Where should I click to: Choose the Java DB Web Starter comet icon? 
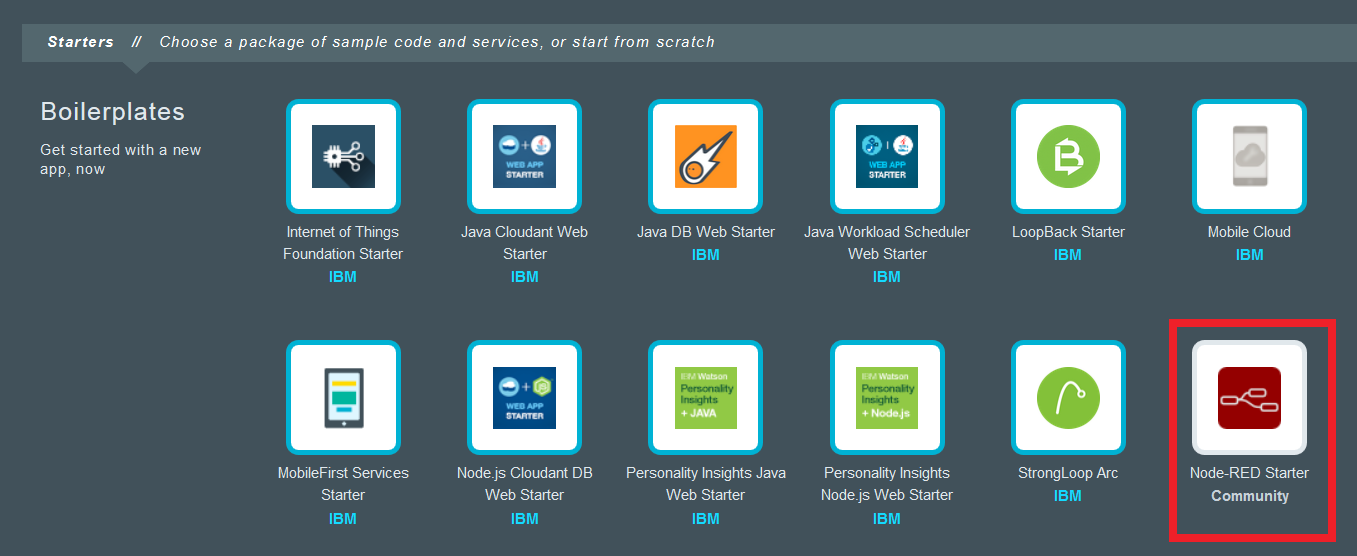point(706,156)
